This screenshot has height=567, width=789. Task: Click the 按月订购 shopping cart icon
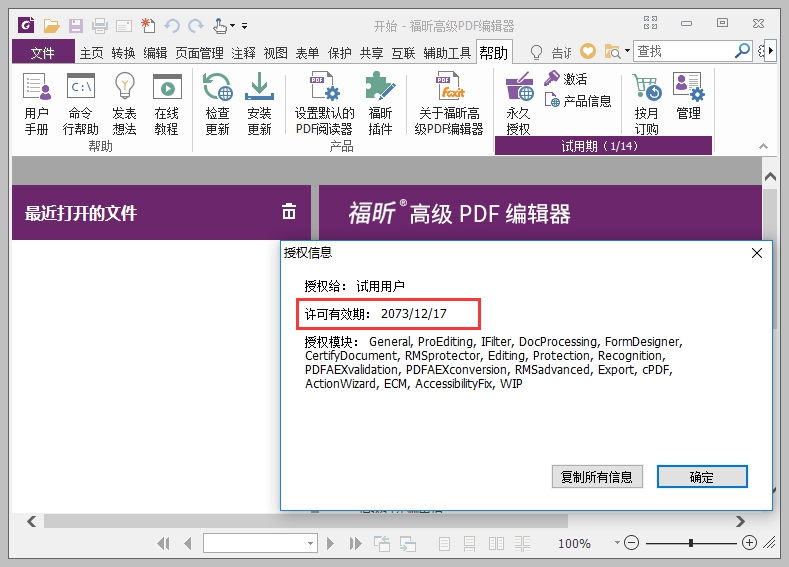point(647,87)
